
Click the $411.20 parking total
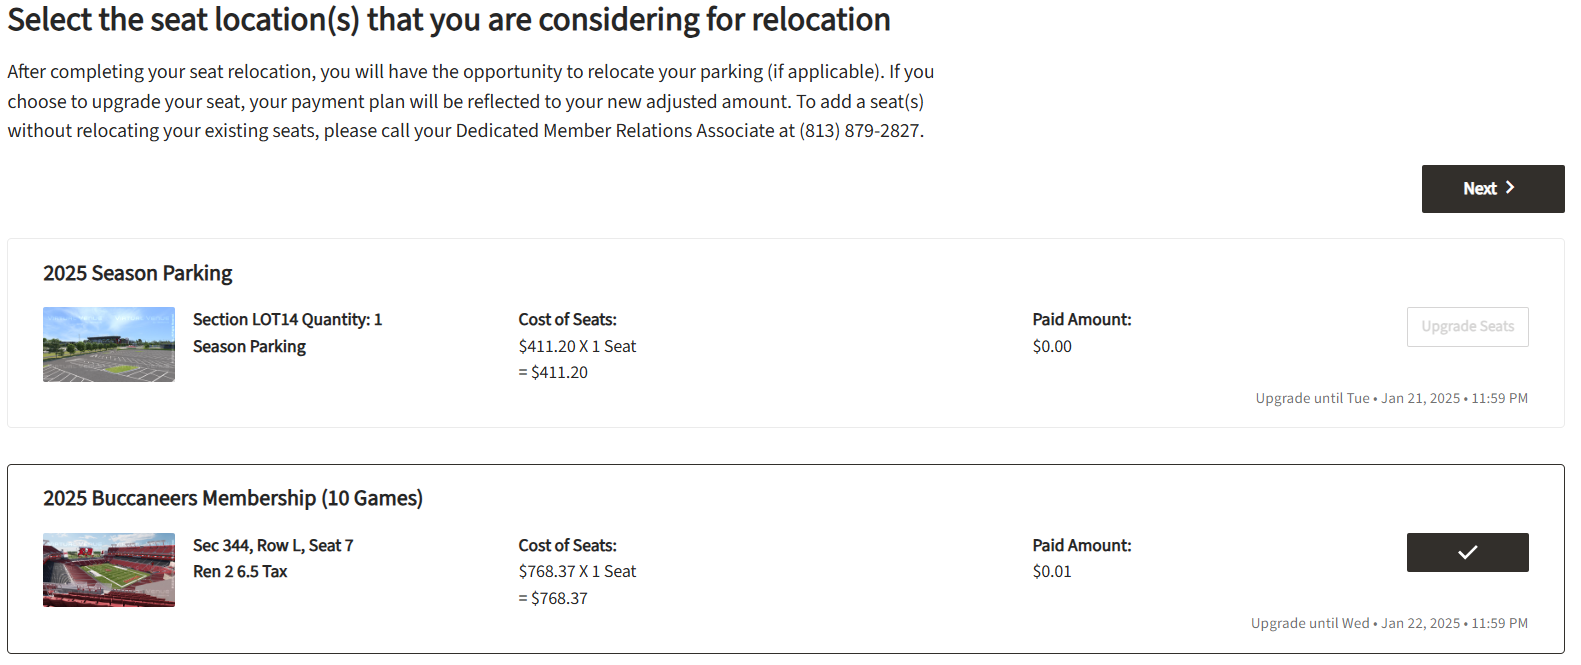558,373
